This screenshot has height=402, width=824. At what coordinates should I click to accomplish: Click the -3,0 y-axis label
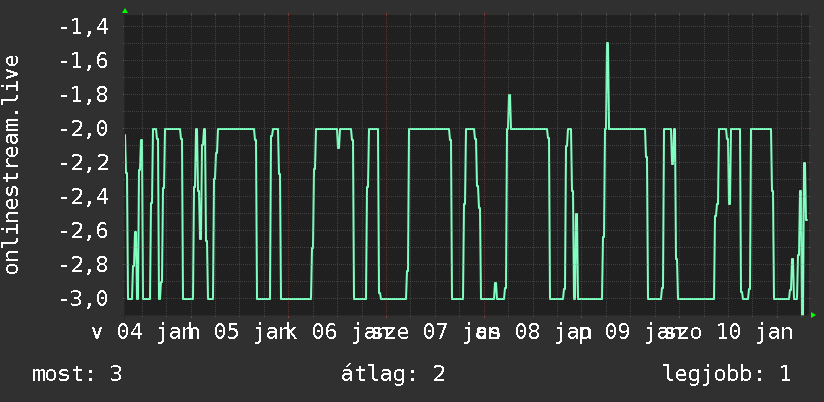[x=84, y=298]
